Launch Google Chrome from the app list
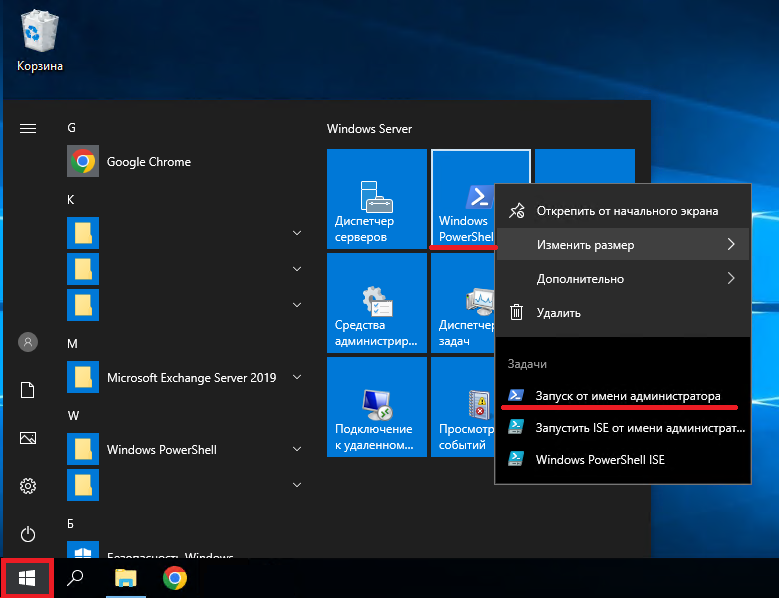779x598 pixels. [185, 161]
